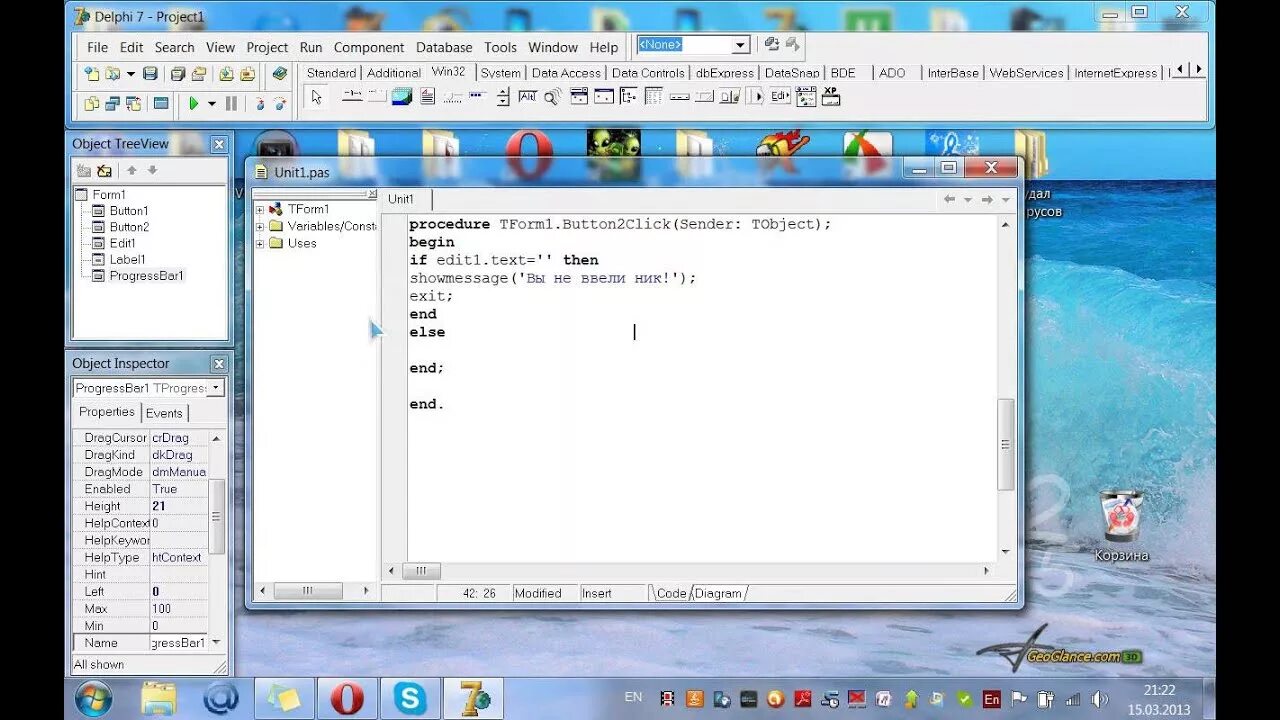This screenshot has height=720, width=1280.
Task: Switch to the Additional palette tab
Action: 393,73
